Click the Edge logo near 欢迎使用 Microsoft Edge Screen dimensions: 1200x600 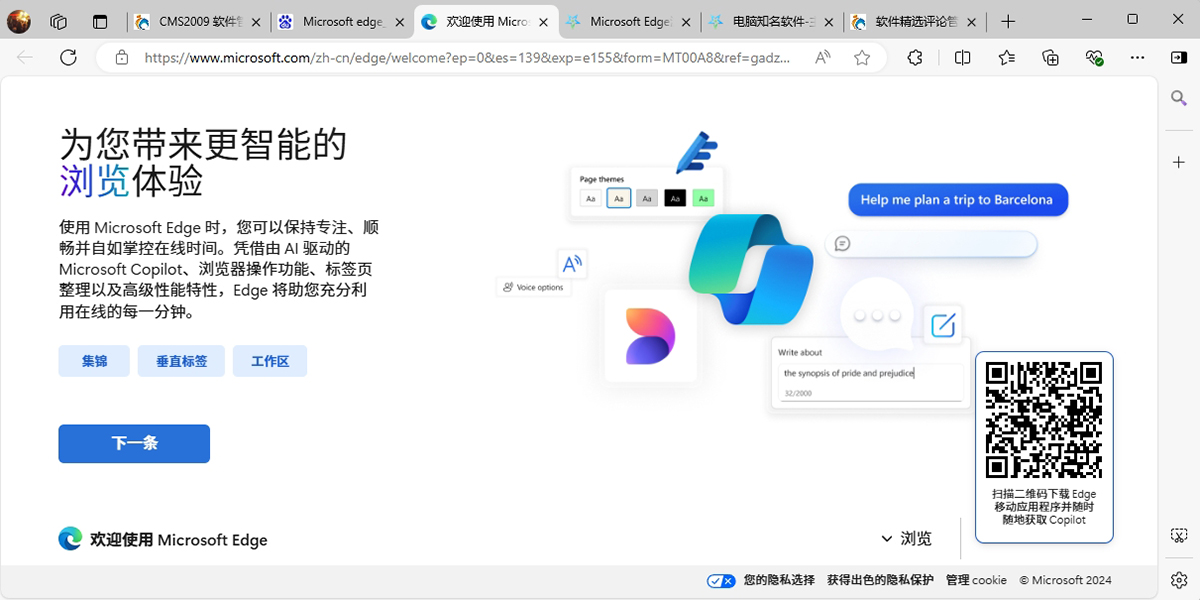(70, 539)
